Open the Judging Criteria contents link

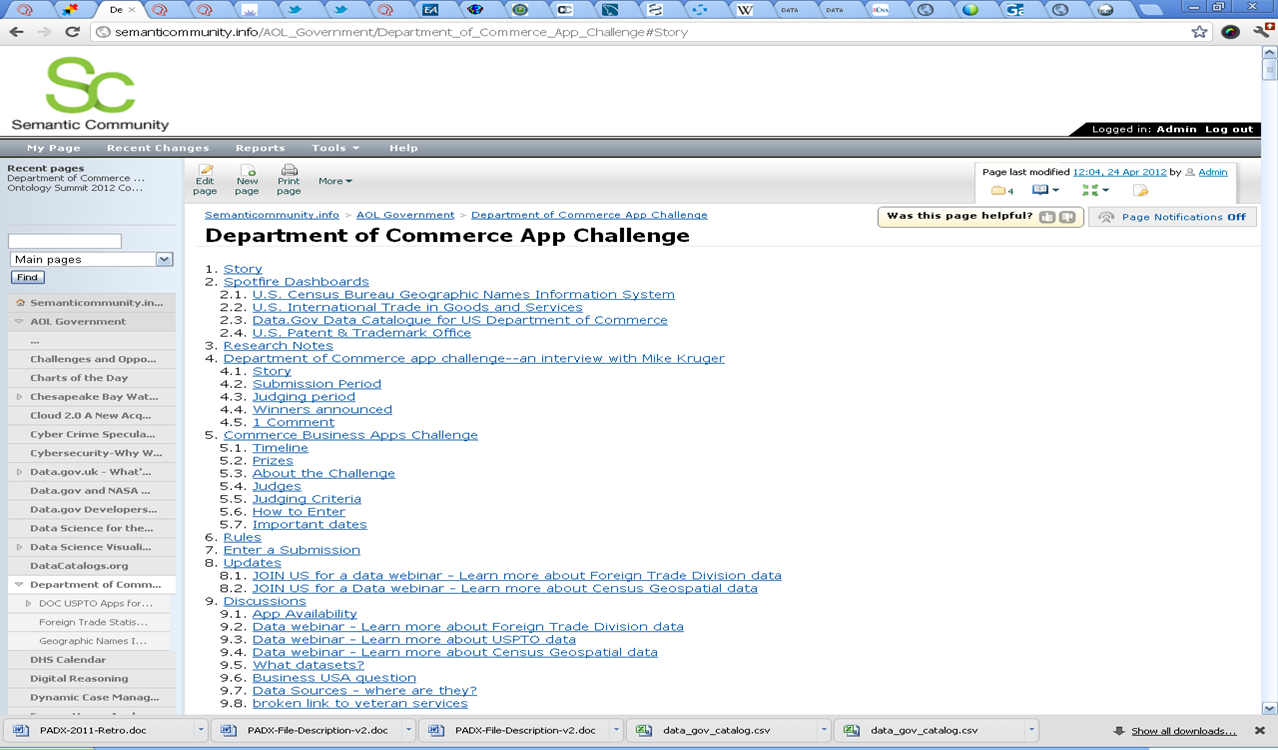tap(307, 499)
